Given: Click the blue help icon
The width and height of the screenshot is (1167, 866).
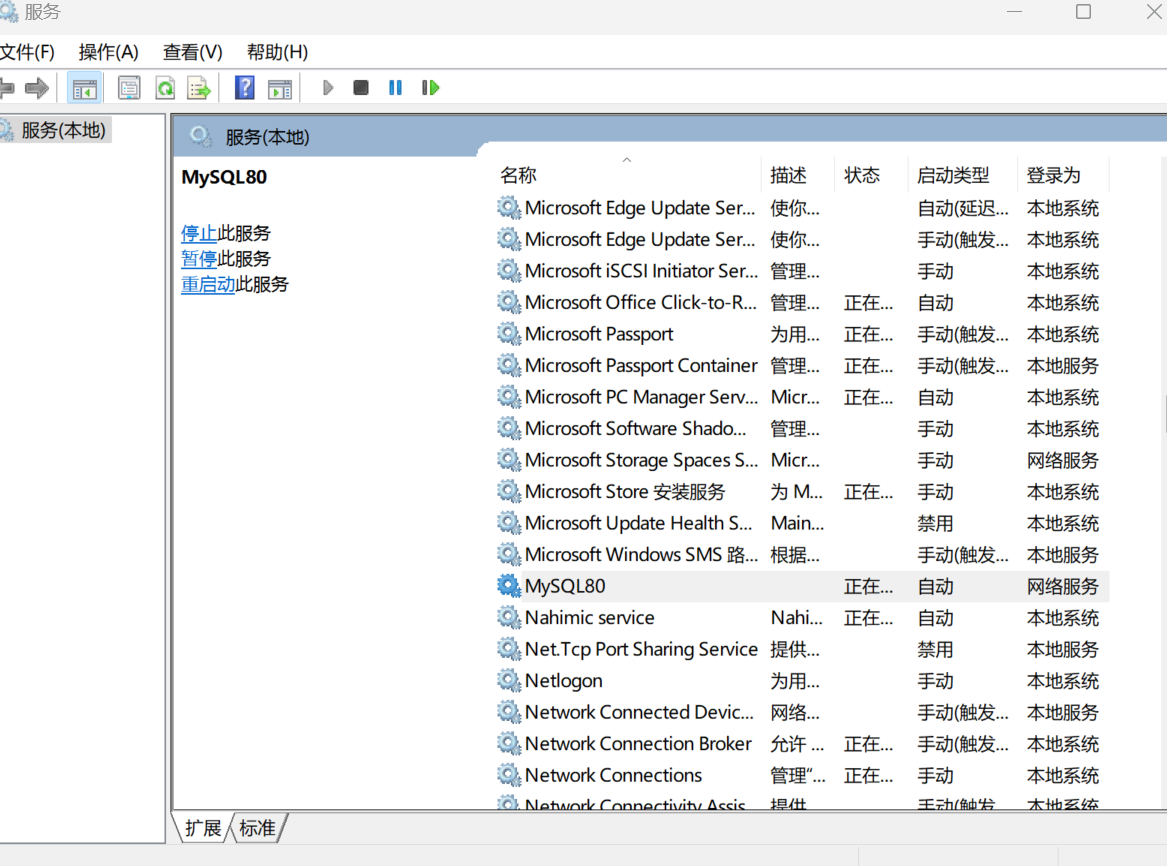Looking at the screenshot, I should pos(244,87).
